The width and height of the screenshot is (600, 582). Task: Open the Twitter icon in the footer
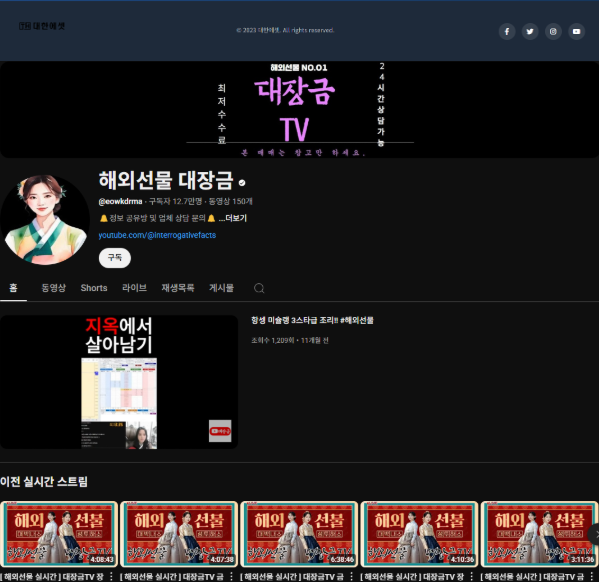point(530,31)
